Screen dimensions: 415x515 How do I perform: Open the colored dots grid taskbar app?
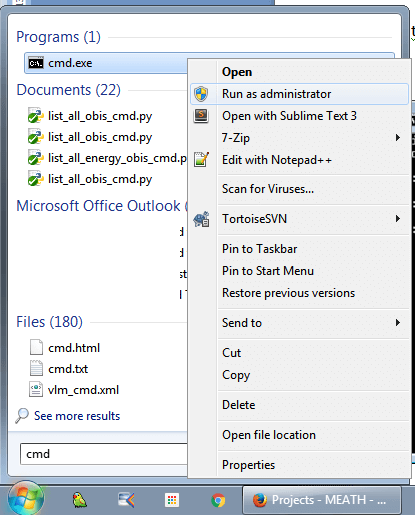click(x=172, y=500)
